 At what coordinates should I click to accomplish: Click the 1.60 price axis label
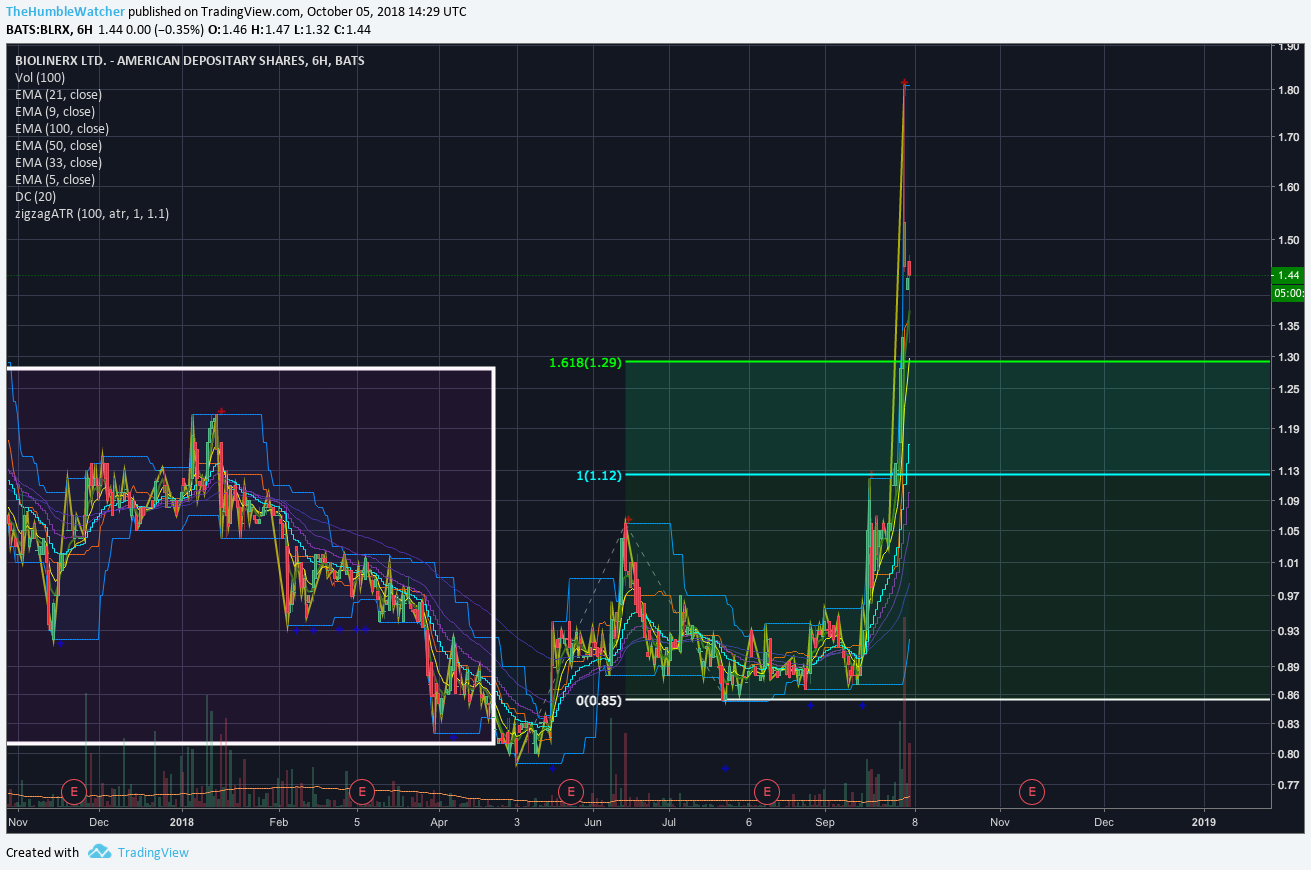1288,186
